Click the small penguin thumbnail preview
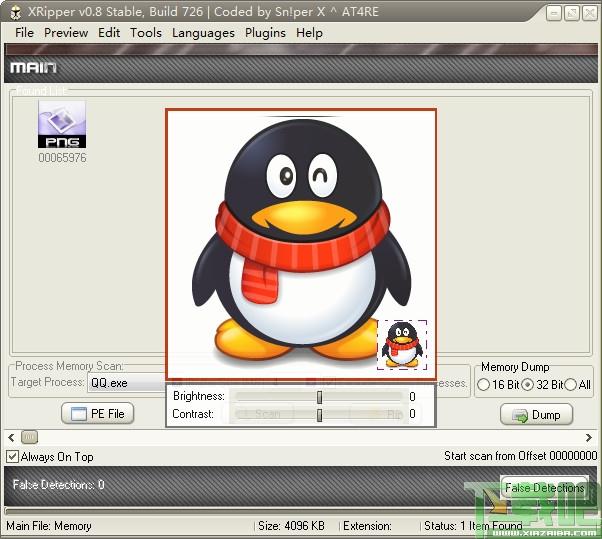The height and width of the screenshot is (539, 602). (x=402, y=345)
